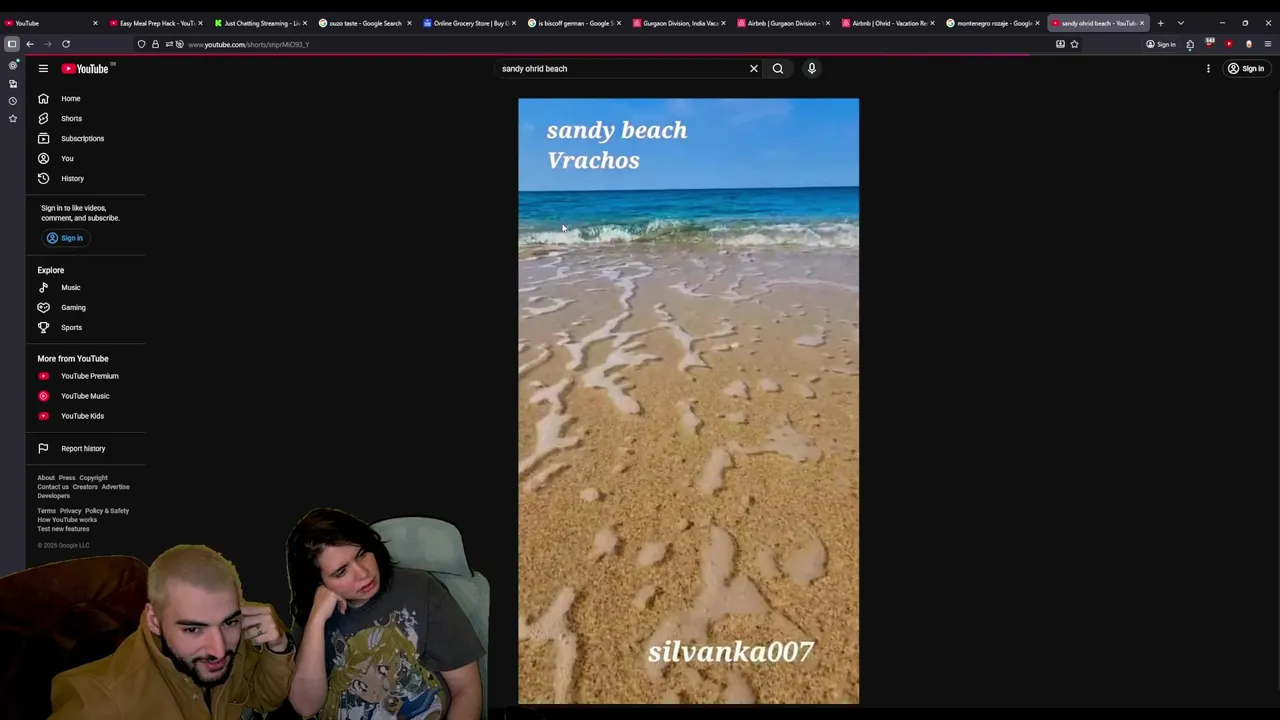Switch to Gurgaon Division India Vacation tab
This screenshot has height=720, width=1280.
[677, 23]
